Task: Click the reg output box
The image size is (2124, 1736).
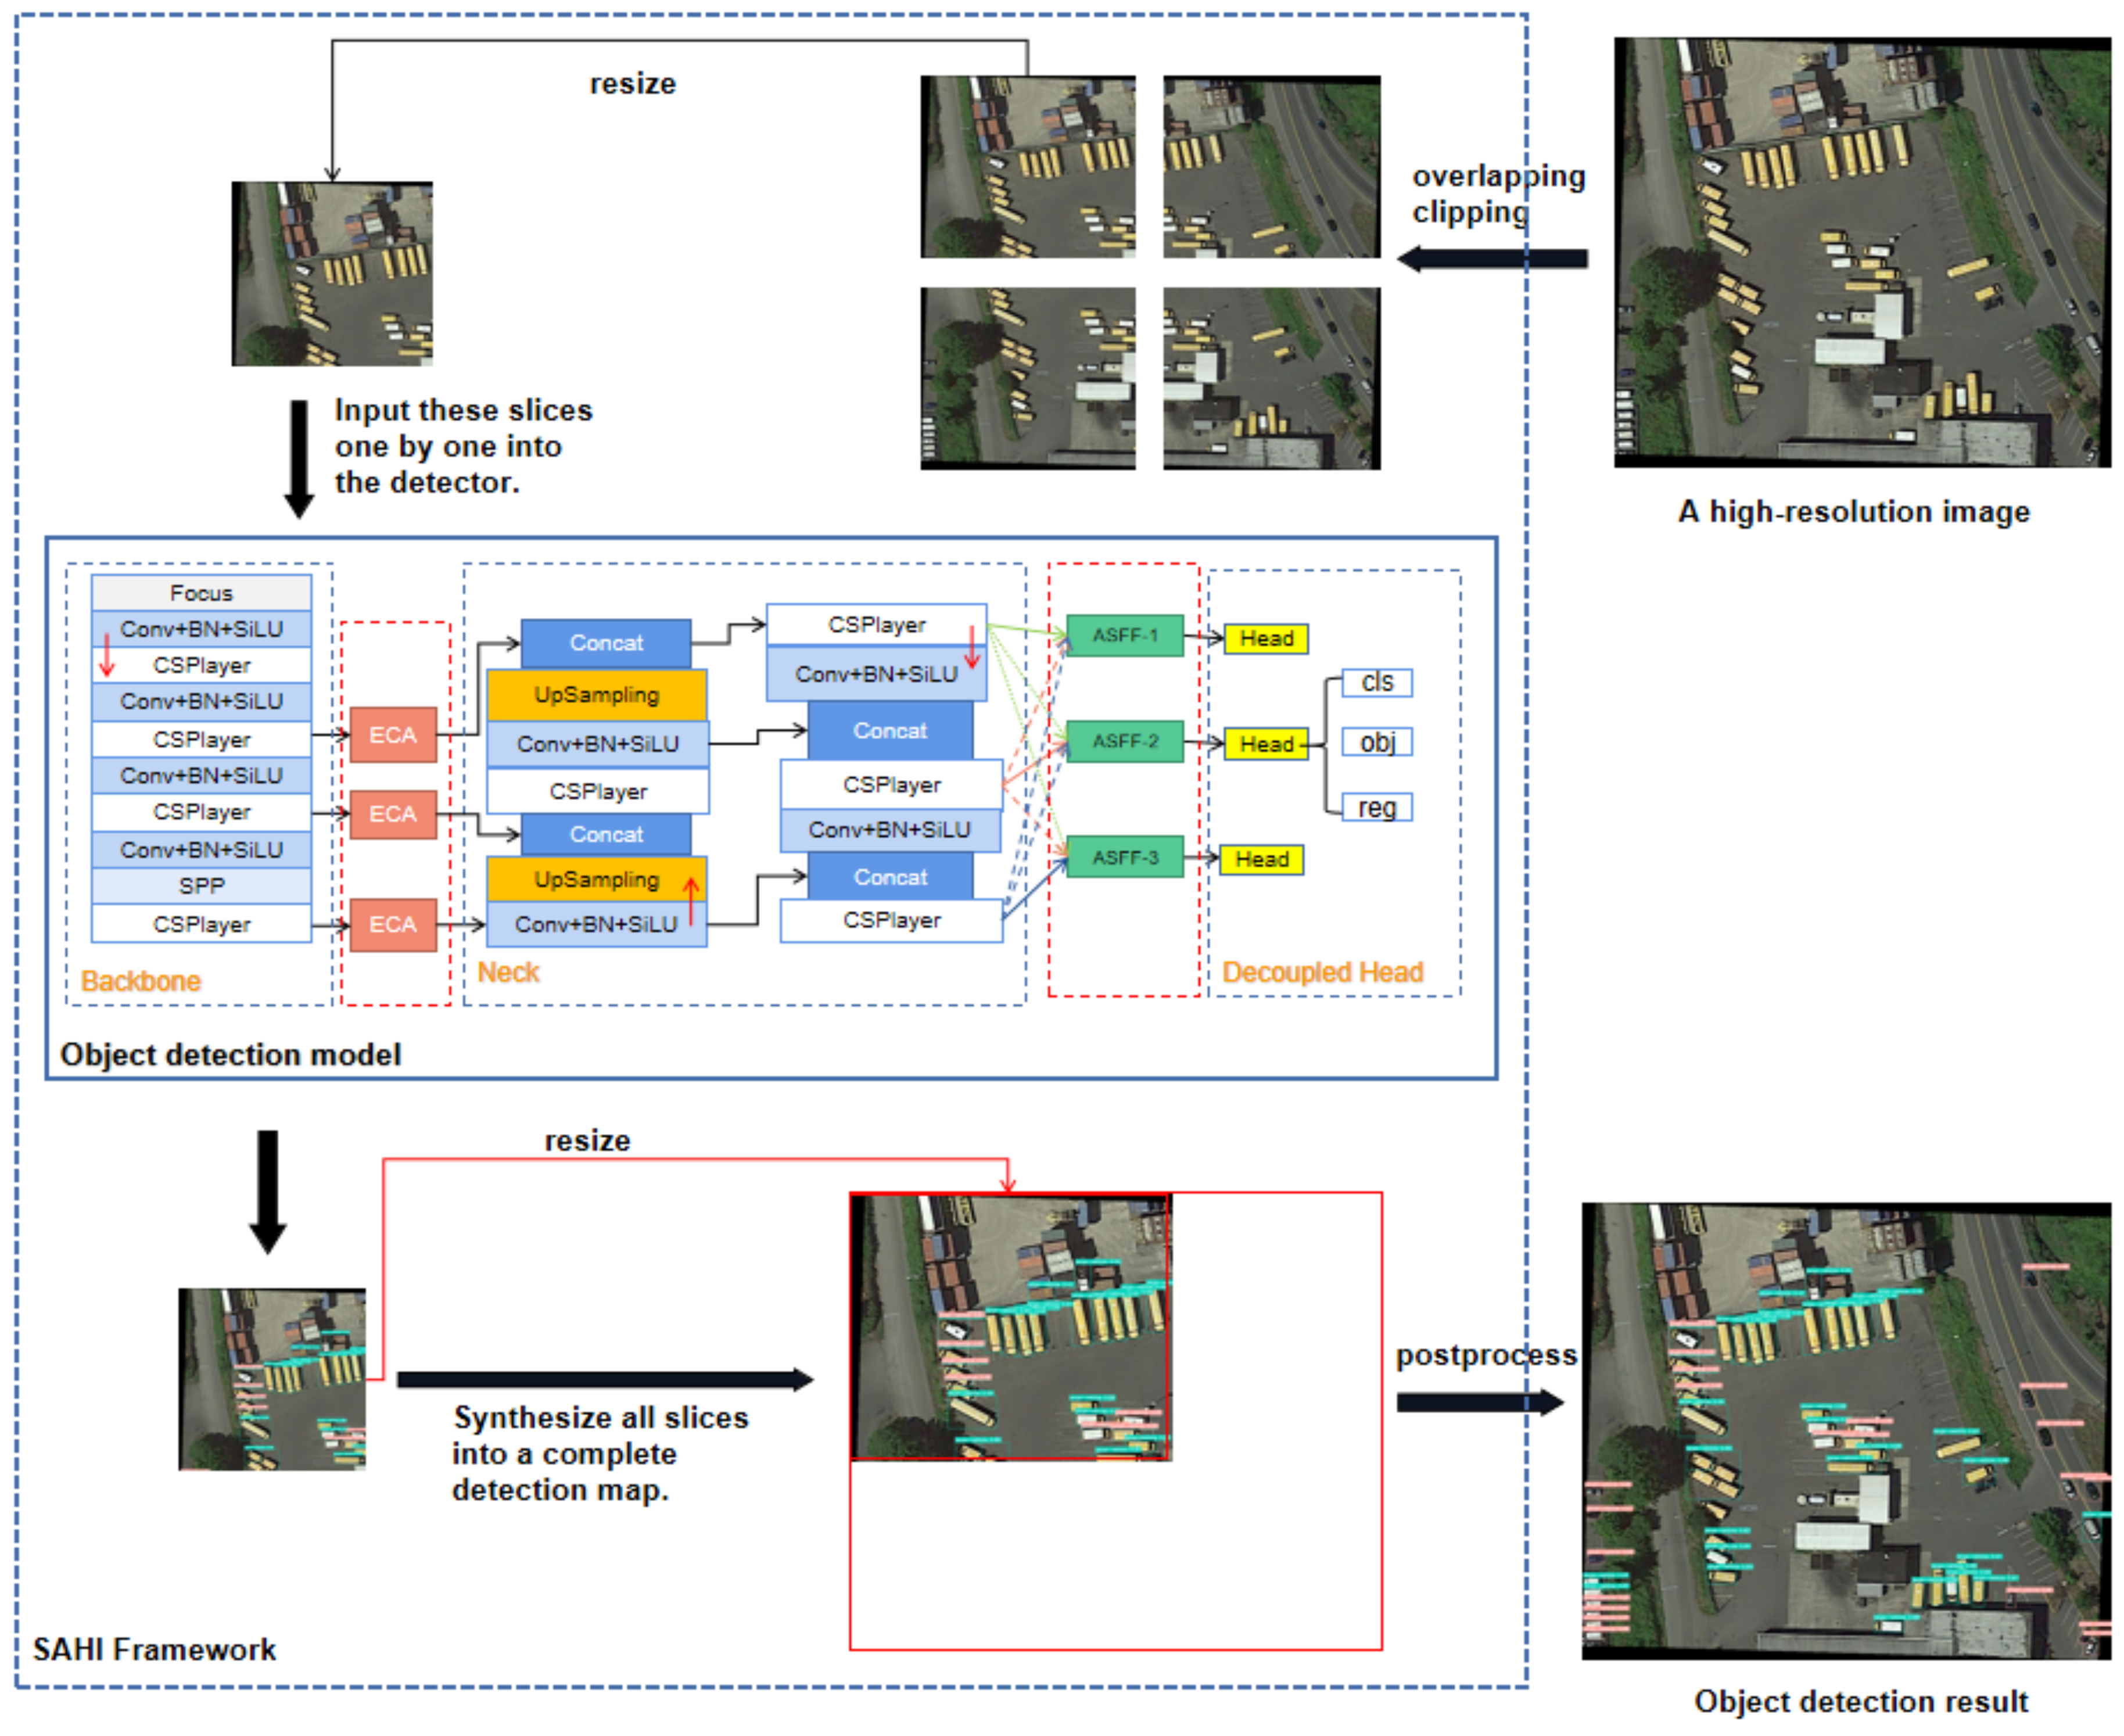Action: tap(1376, 808)
